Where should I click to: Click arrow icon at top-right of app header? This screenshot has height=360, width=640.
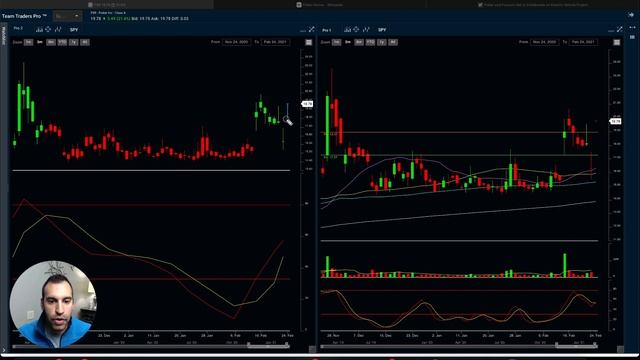coord(631,15)
